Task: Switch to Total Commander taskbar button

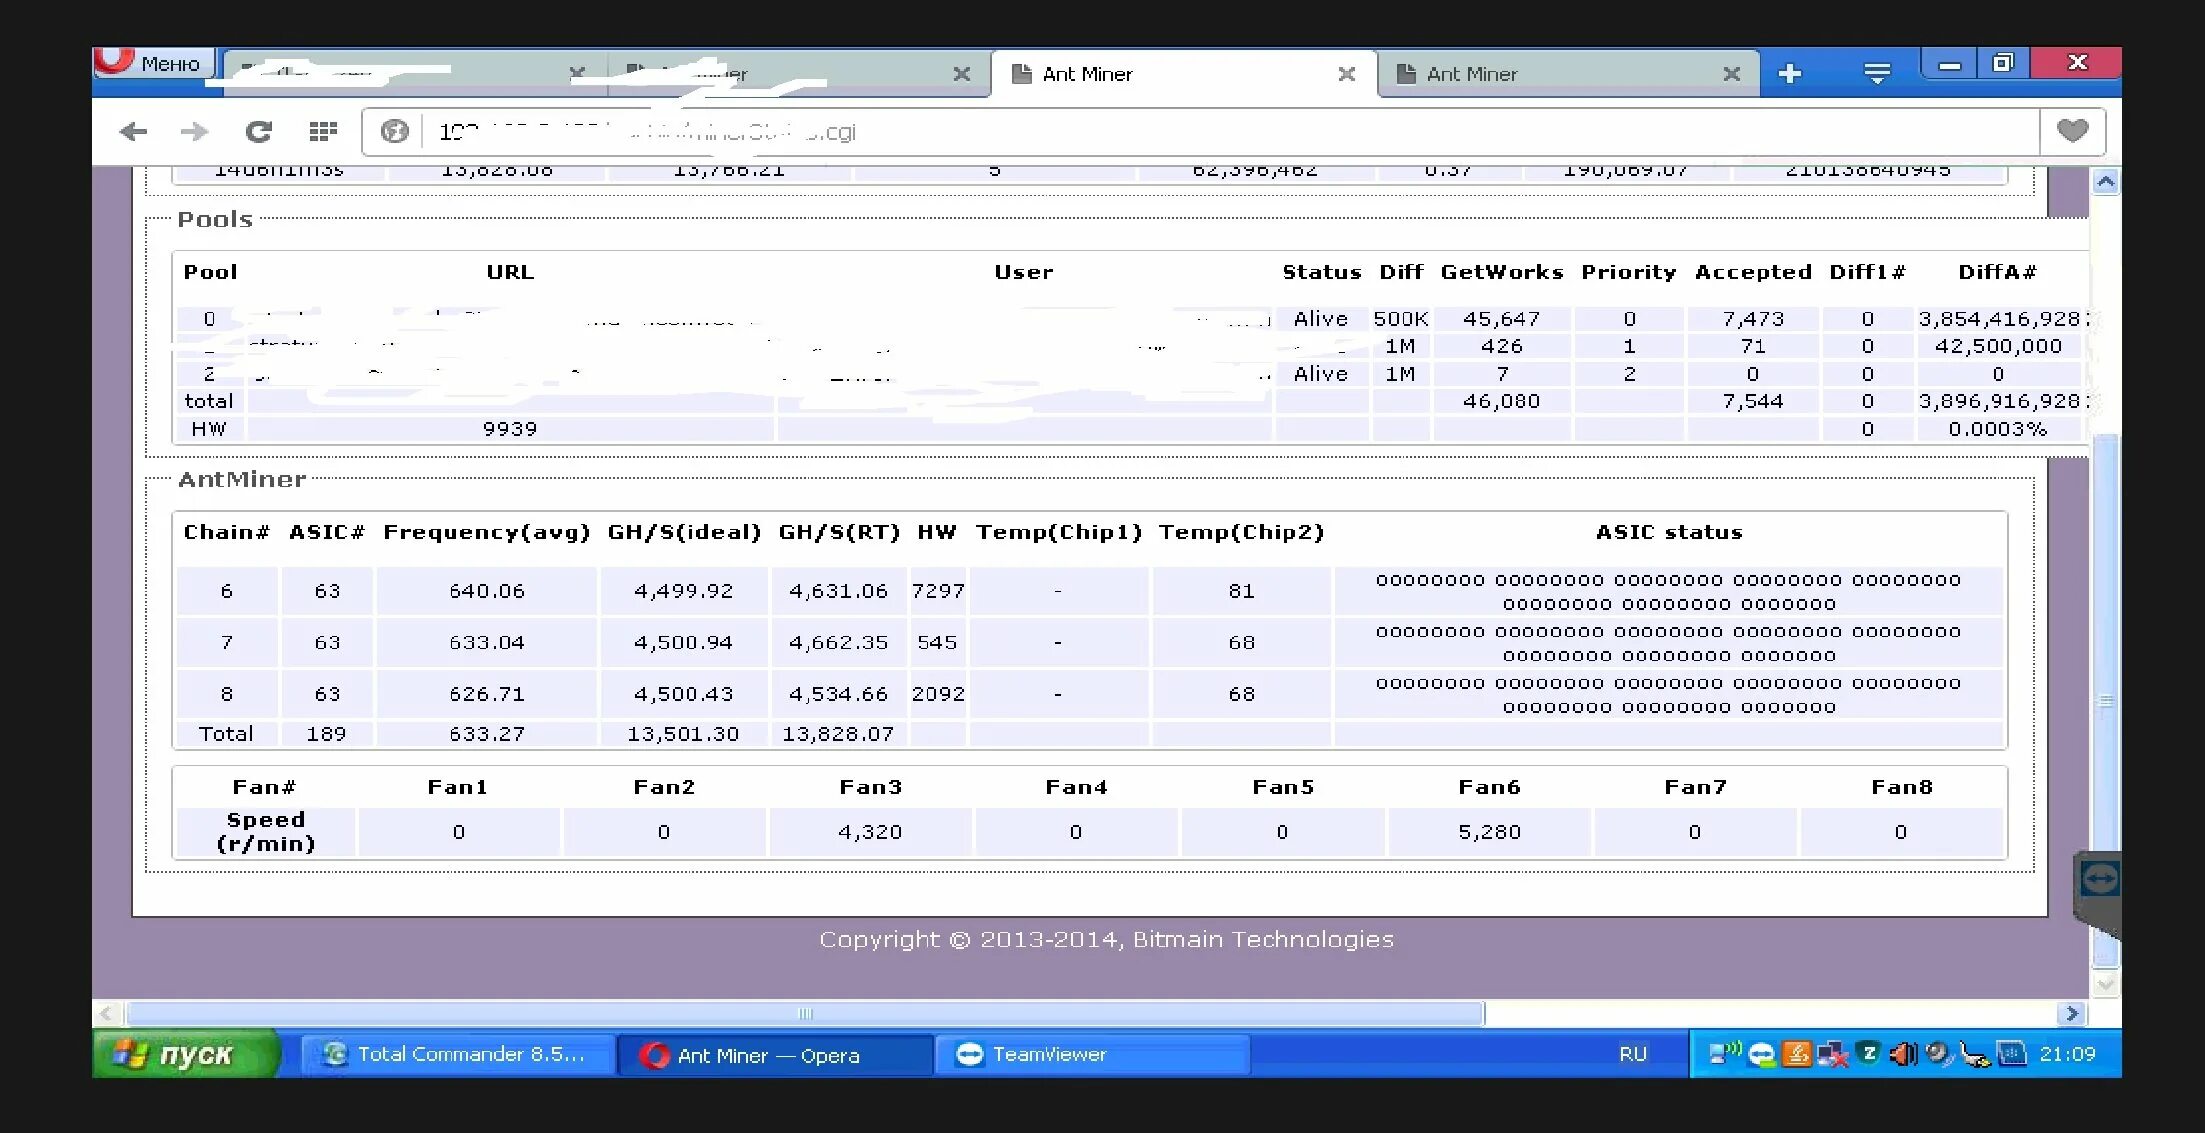Action: pos(456,1054)
